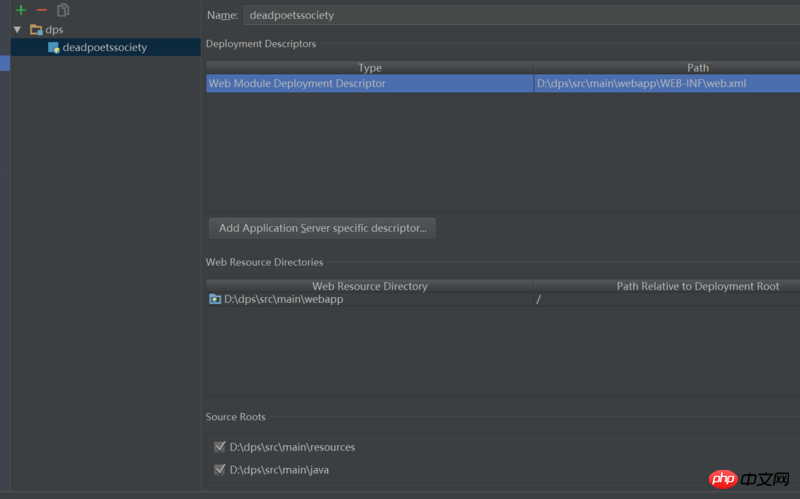Viewport: 800px width, 499px height.
Task: Click Path Relative to Deployment Root header
Action: [697, 286]
